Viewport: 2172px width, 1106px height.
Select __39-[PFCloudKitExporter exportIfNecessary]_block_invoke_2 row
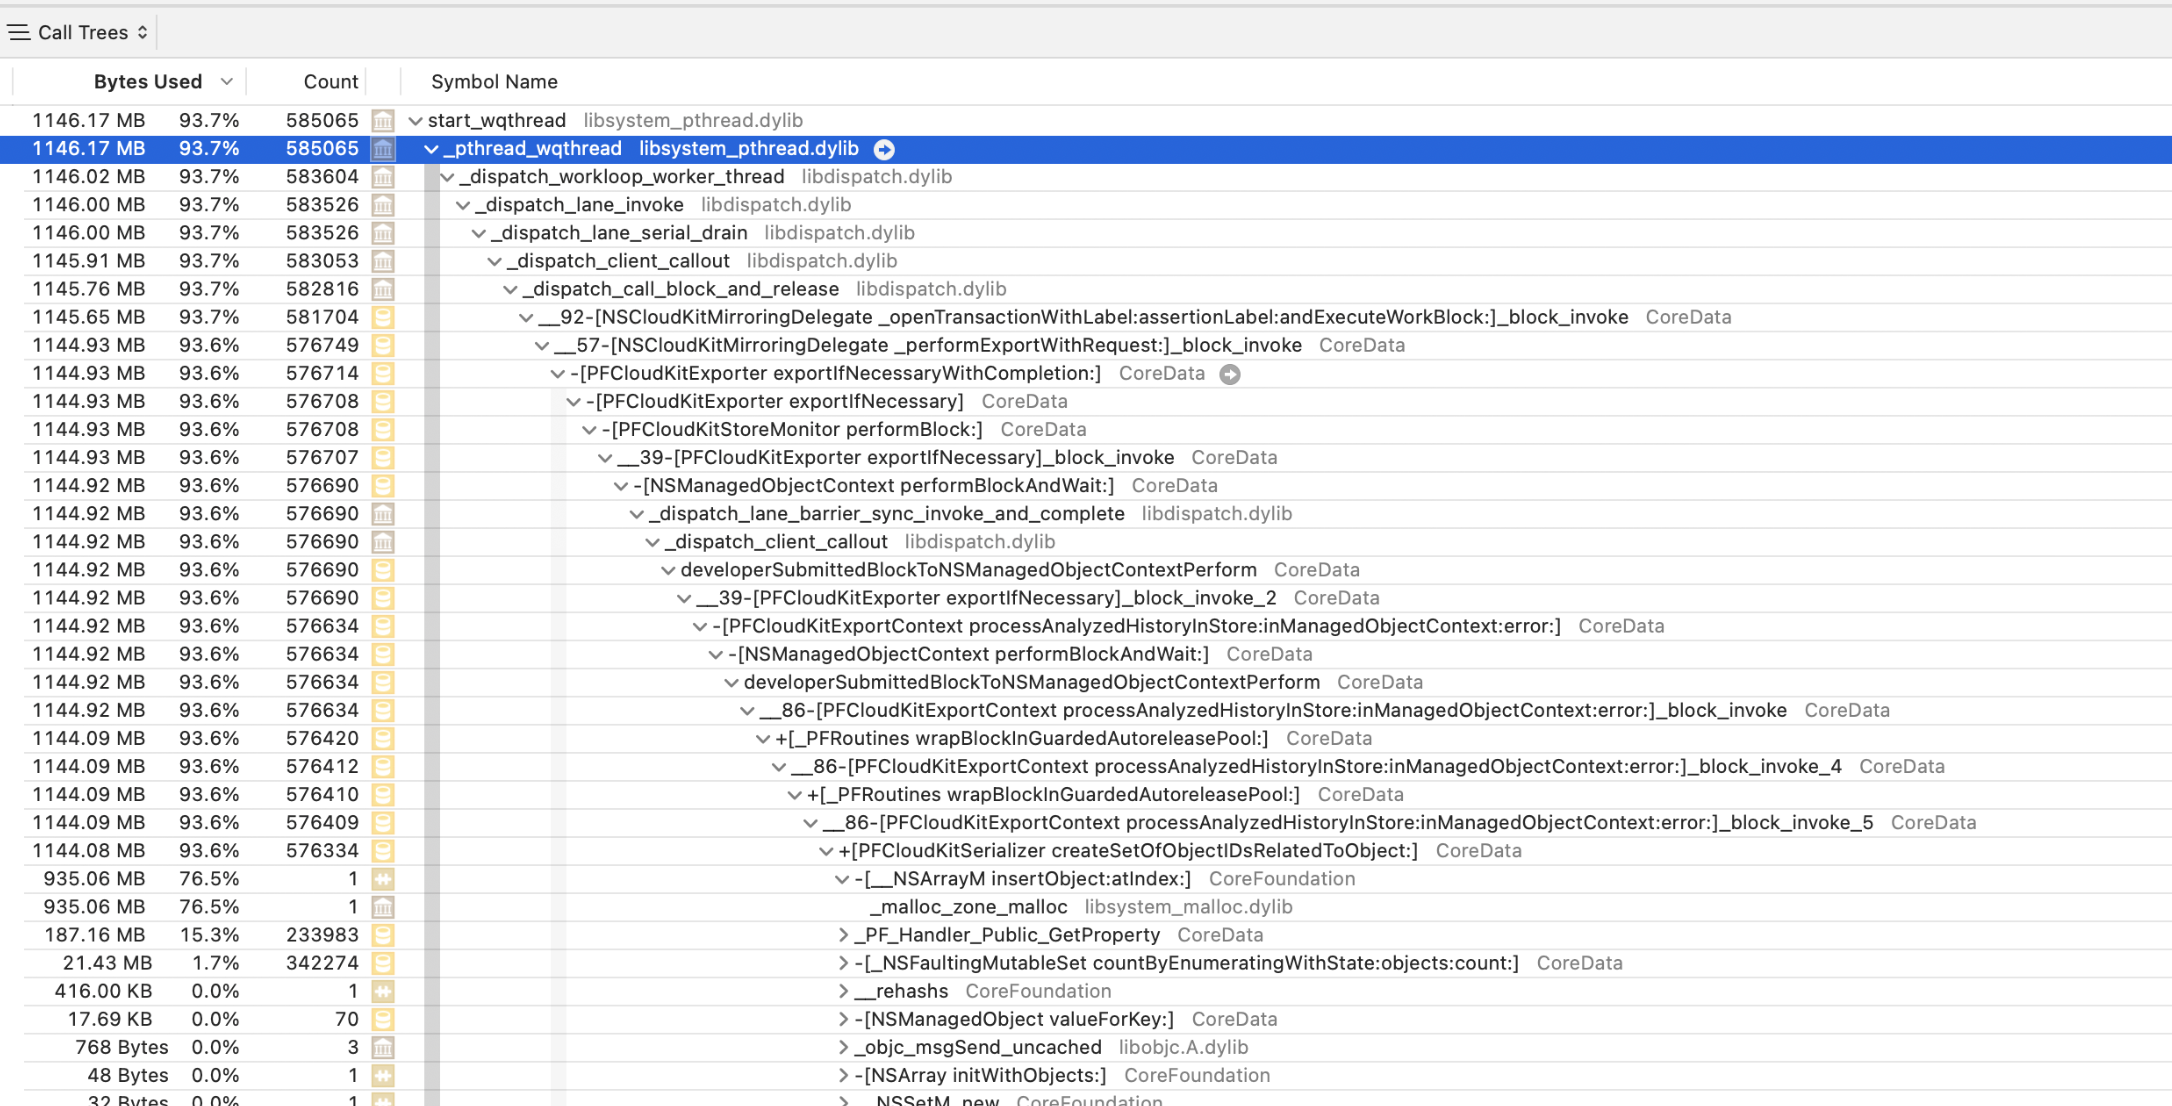coord(1086,598)
